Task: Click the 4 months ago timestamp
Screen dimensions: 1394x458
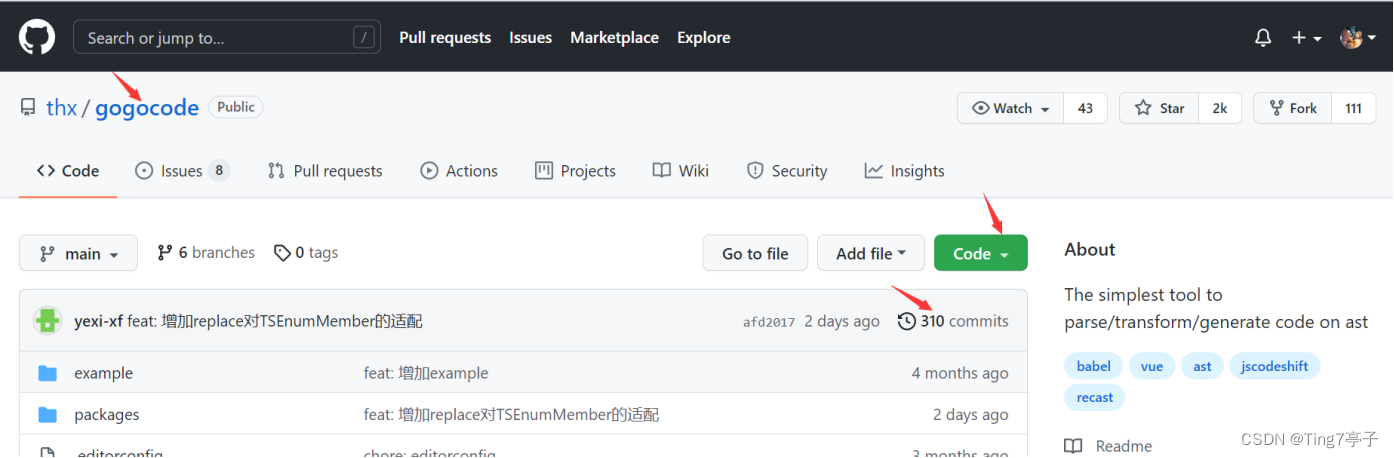Action: [x=960, y=373]
